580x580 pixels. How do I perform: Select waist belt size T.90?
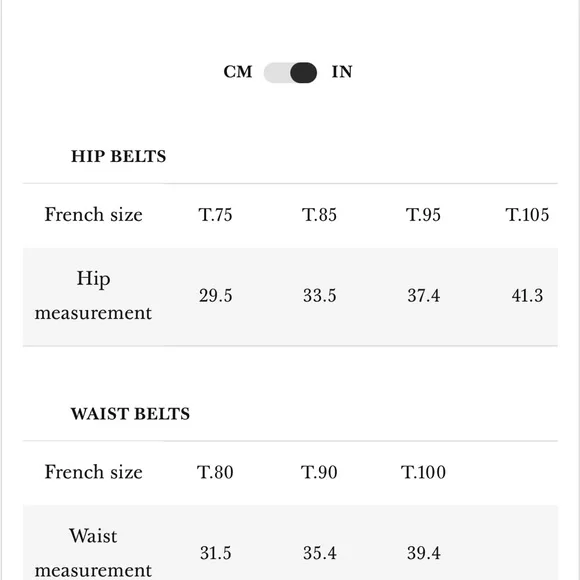point(319,472)
